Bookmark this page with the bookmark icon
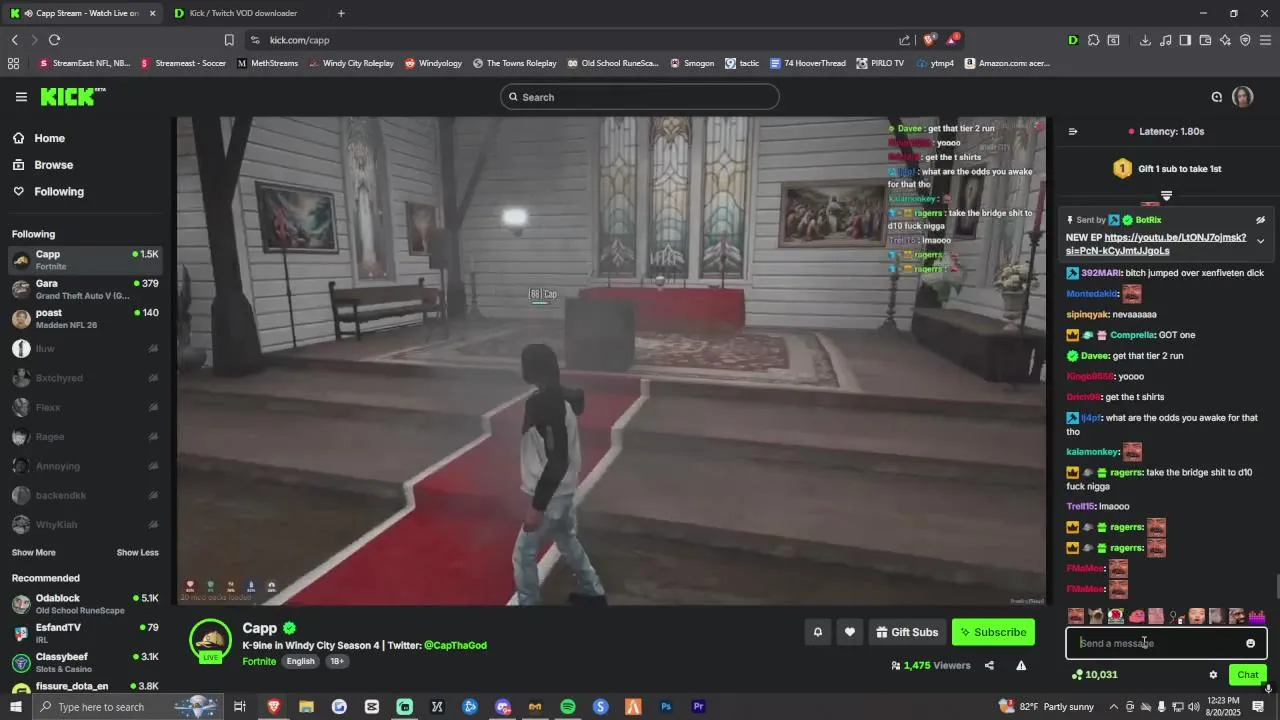 pos(229,40)
